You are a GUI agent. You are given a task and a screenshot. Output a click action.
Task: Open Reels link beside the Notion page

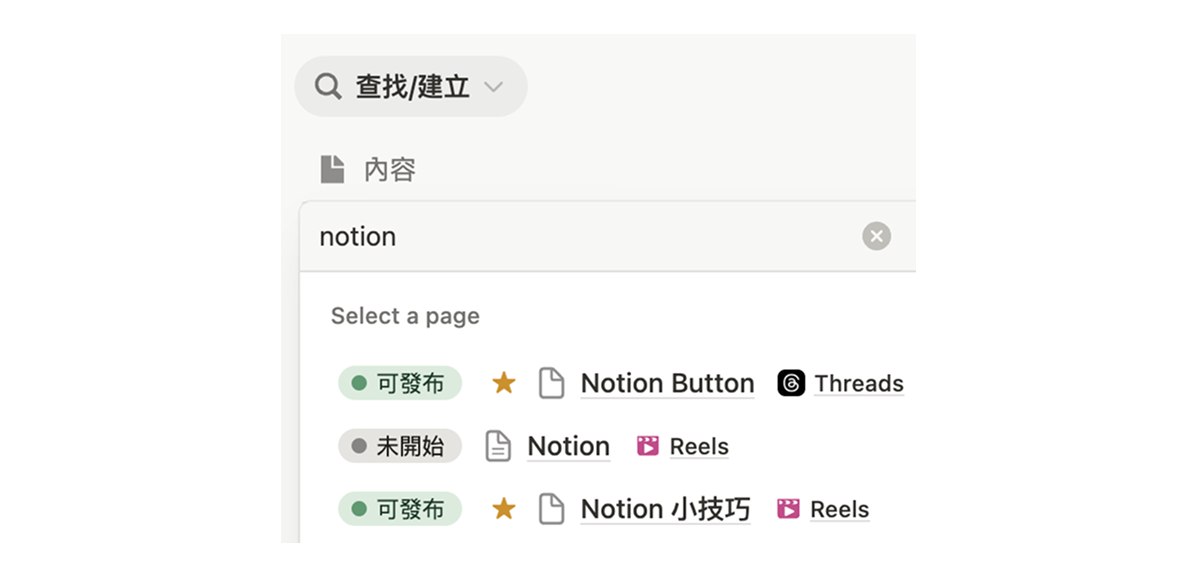tap(699, 446)
